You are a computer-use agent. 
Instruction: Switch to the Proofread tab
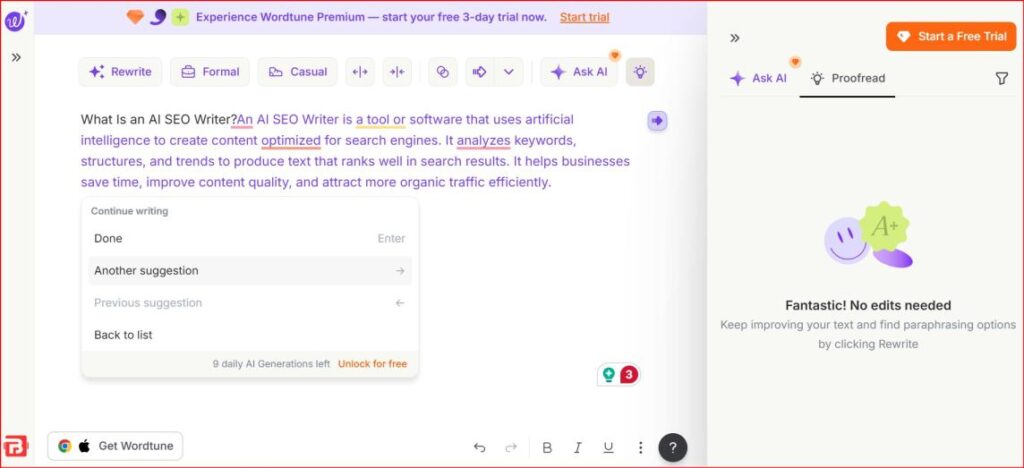coord(848,78)
